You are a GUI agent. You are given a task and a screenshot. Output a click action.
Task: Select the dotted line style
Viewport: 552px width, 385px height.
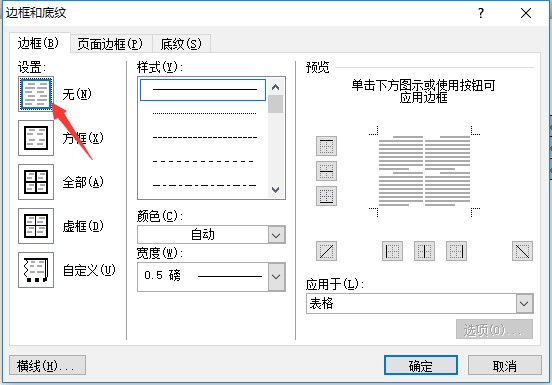(204, 114)
